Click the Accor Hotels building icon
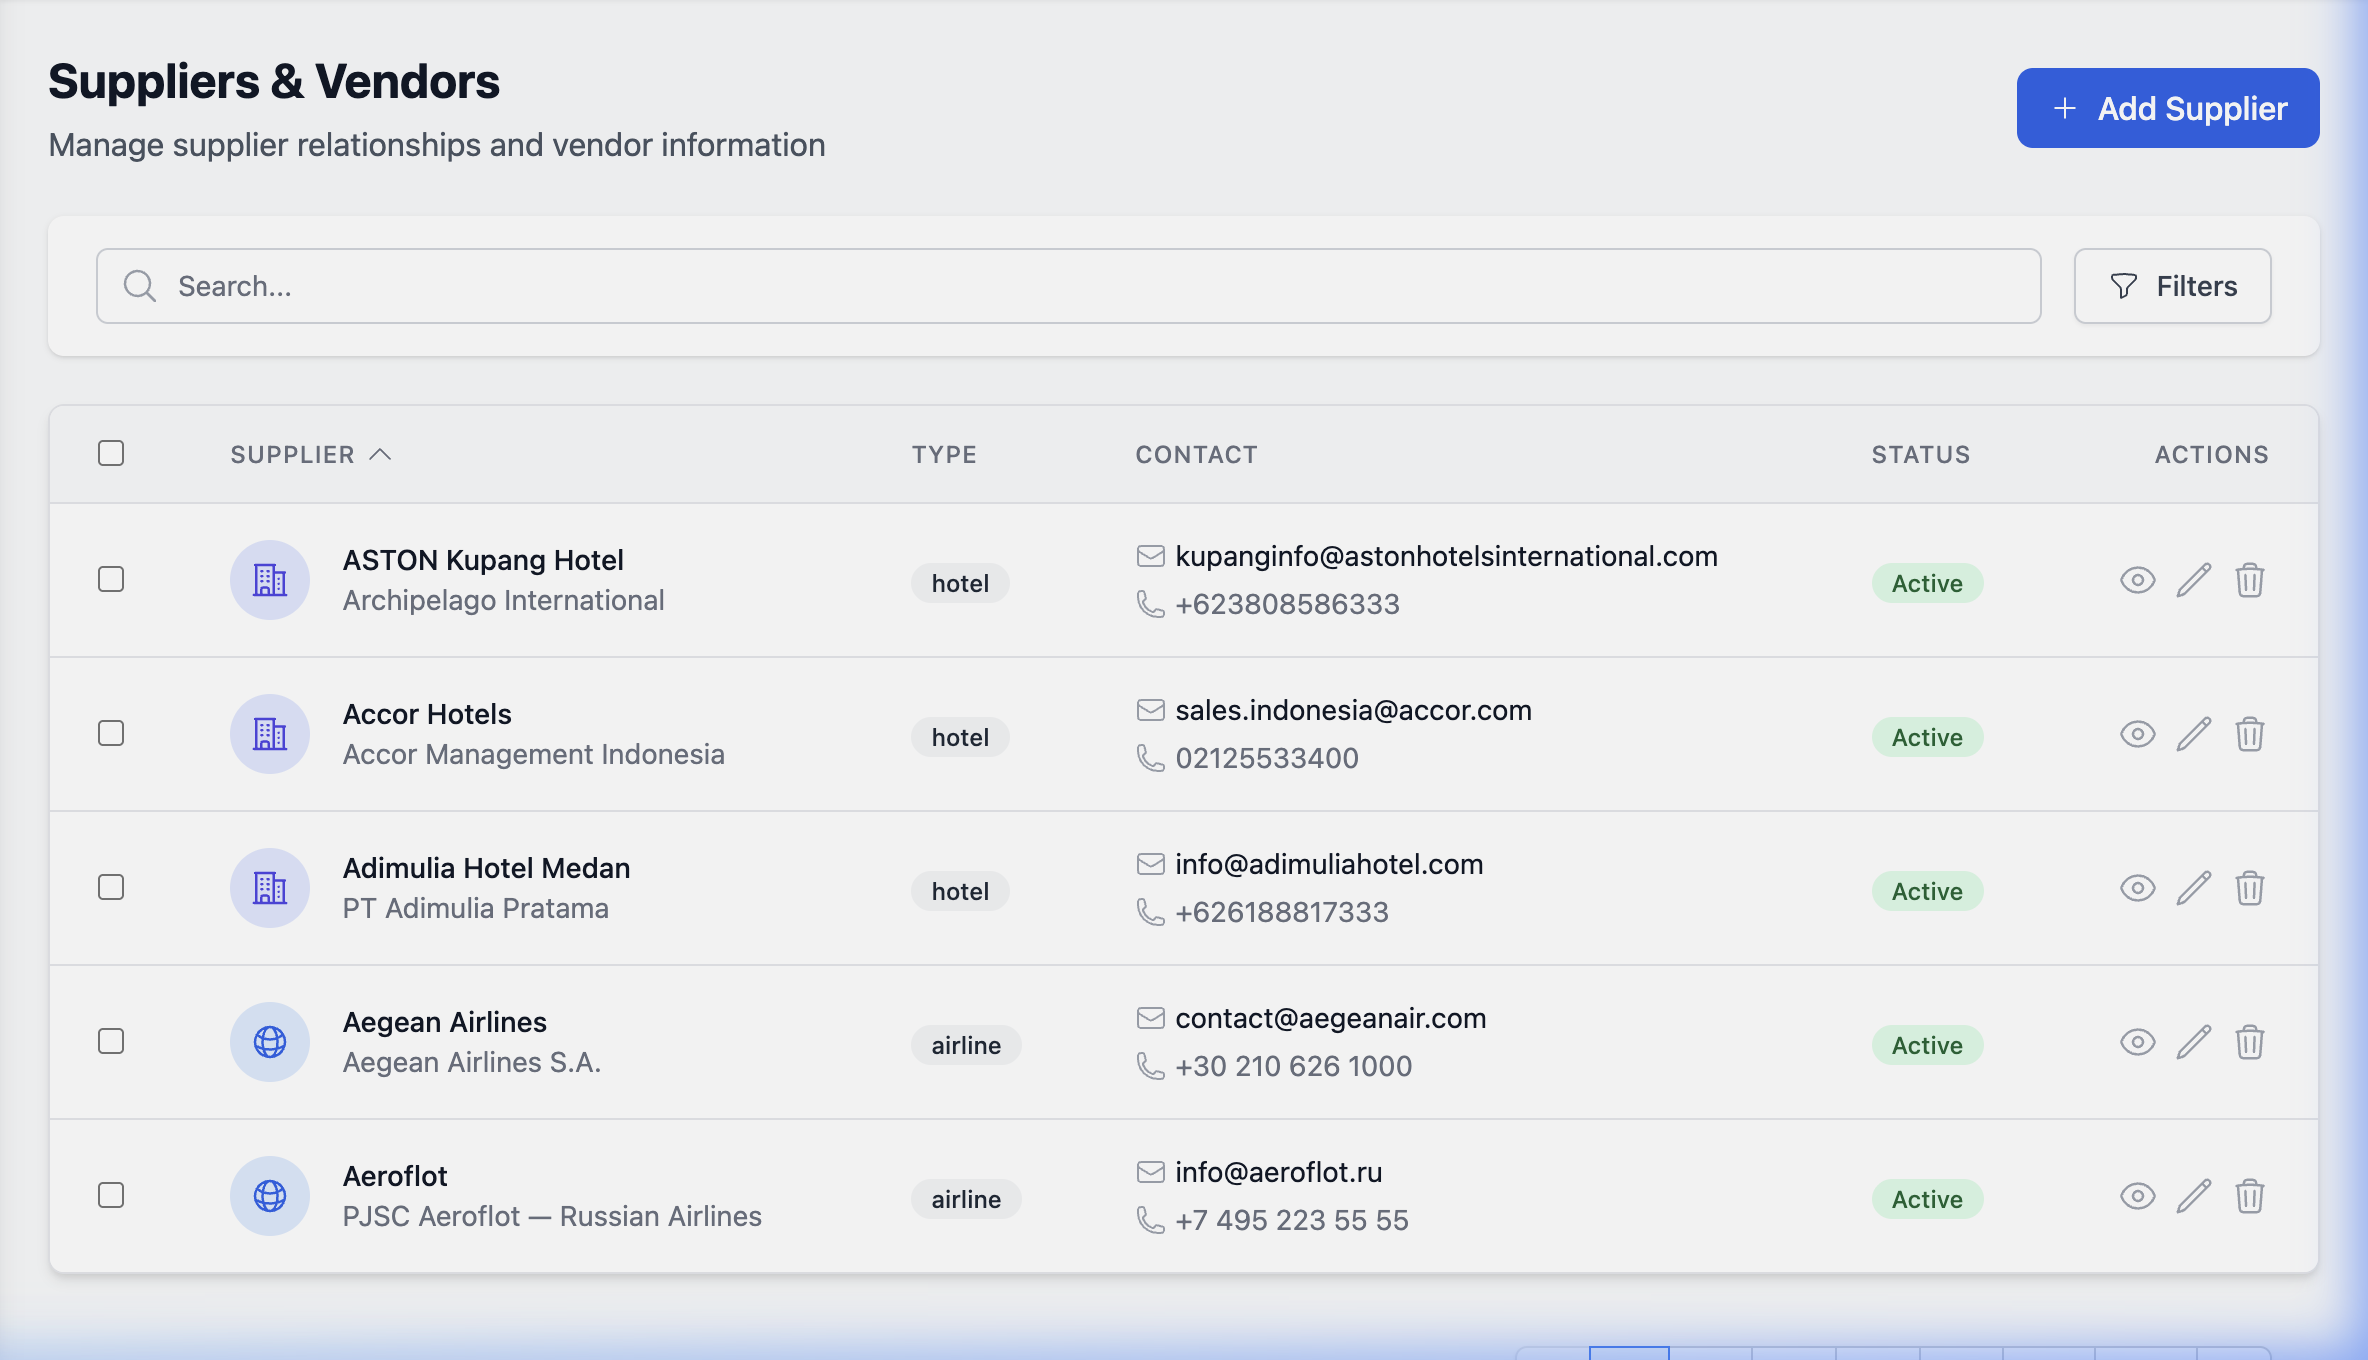2368x1360 pixels. (270, 734)
